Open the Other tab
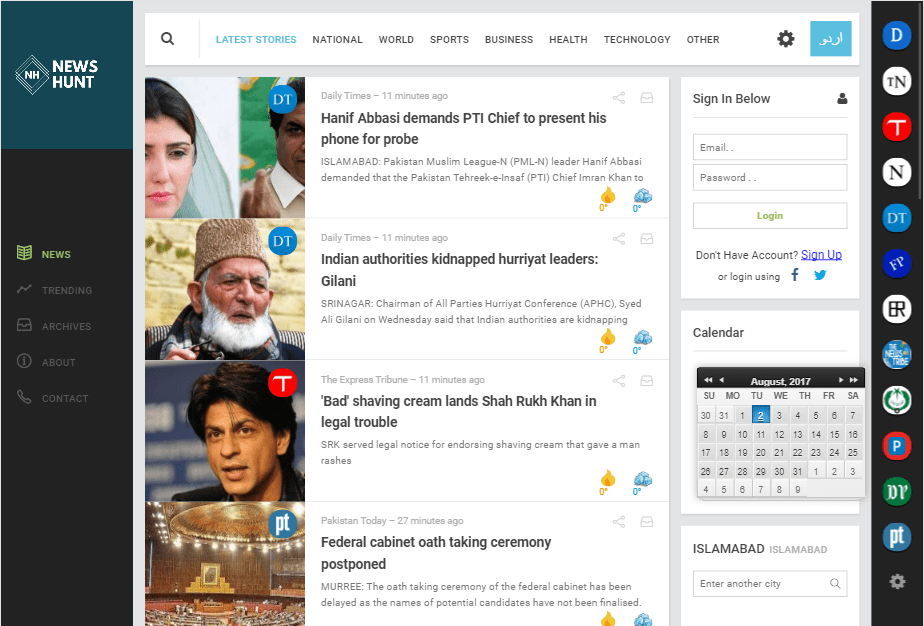Screen dimensions: 924x626 click(702, 39)
